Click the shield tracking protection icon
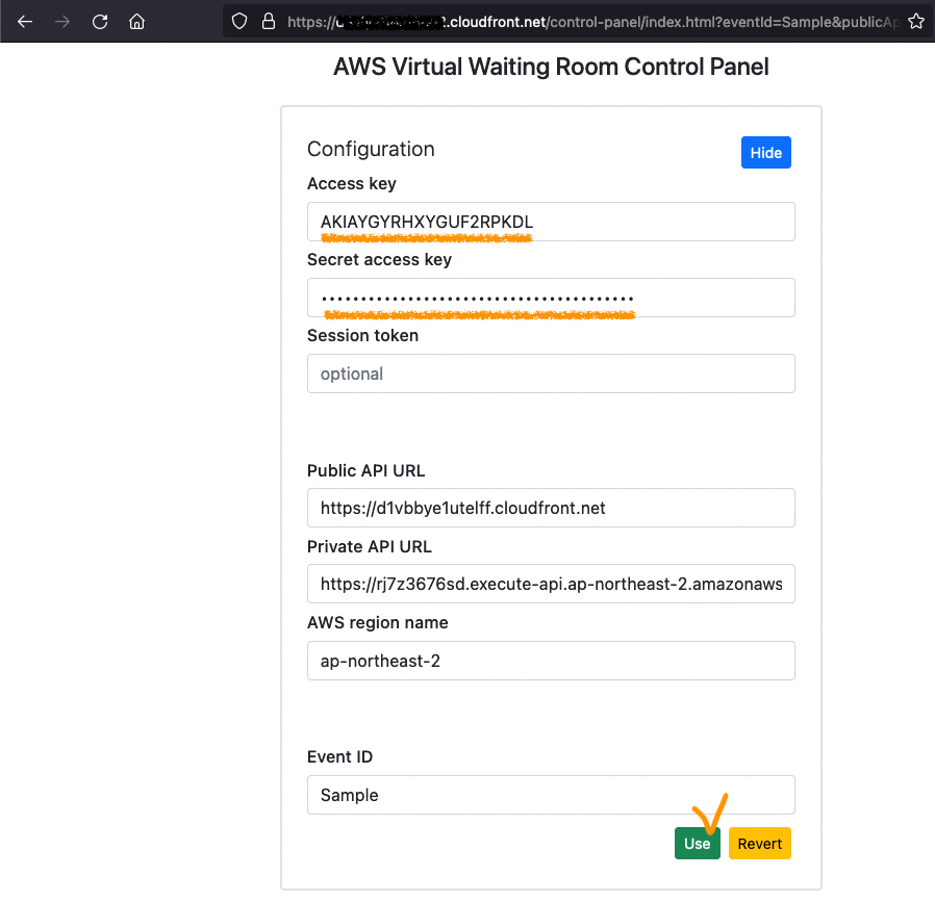Image resolution: width=935 pixels, height=902 pixels. [239, 22]
